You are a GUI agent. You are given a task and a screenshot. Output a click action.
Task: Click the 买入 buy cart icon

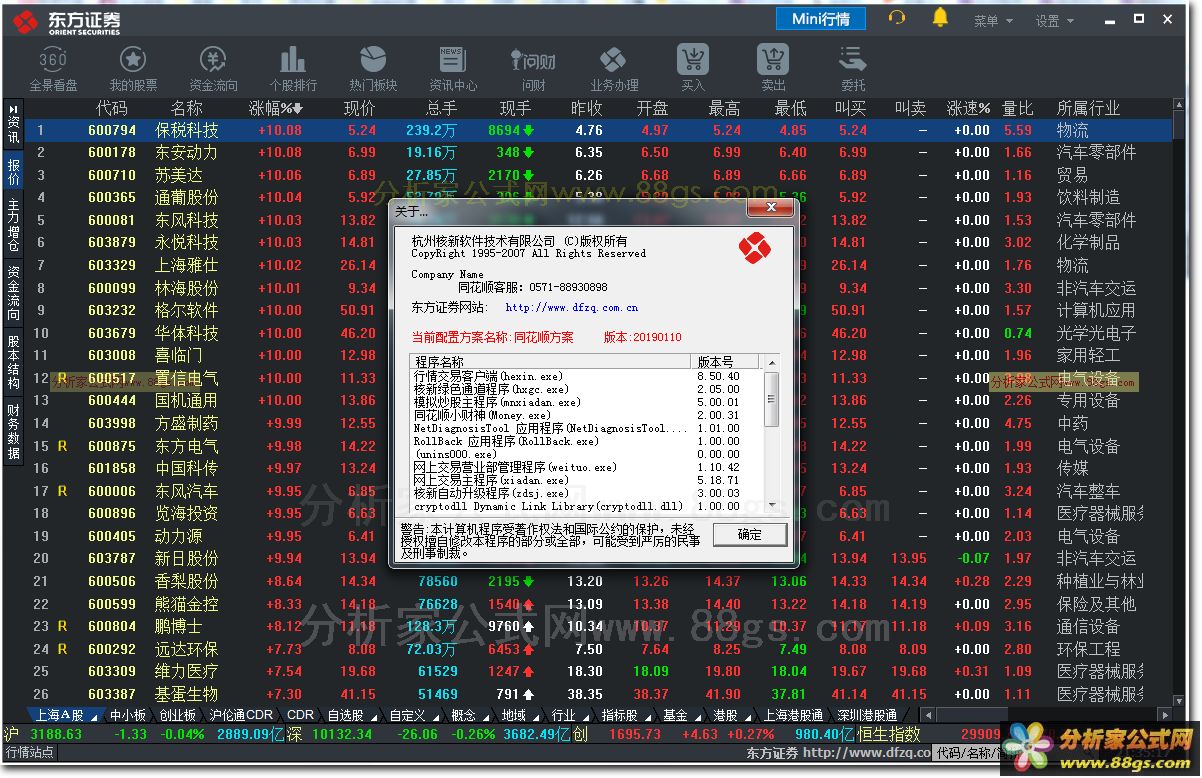coord(693,59)
